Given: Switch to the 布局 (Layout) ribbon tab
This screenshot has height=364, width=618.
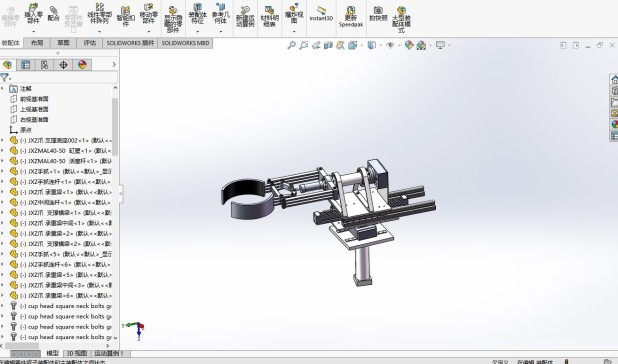Looking at the screenshot, I should 37,43.
